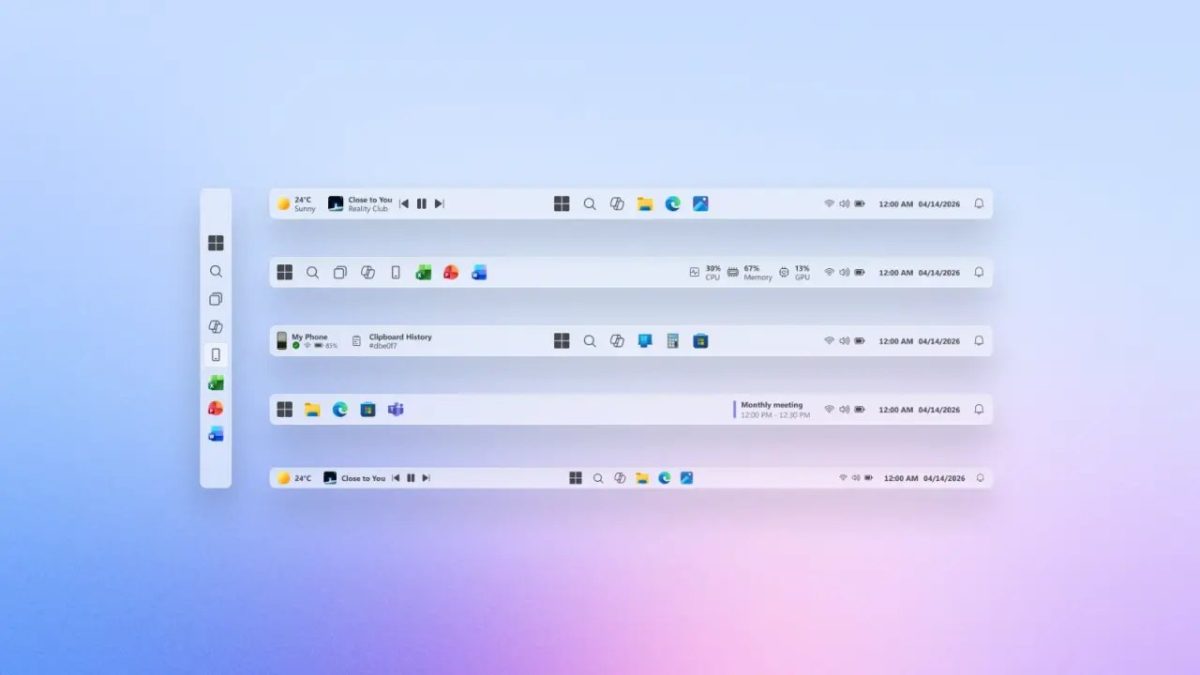
Task: Open the Close to You Reality Club widget
Action: (360, 204)
